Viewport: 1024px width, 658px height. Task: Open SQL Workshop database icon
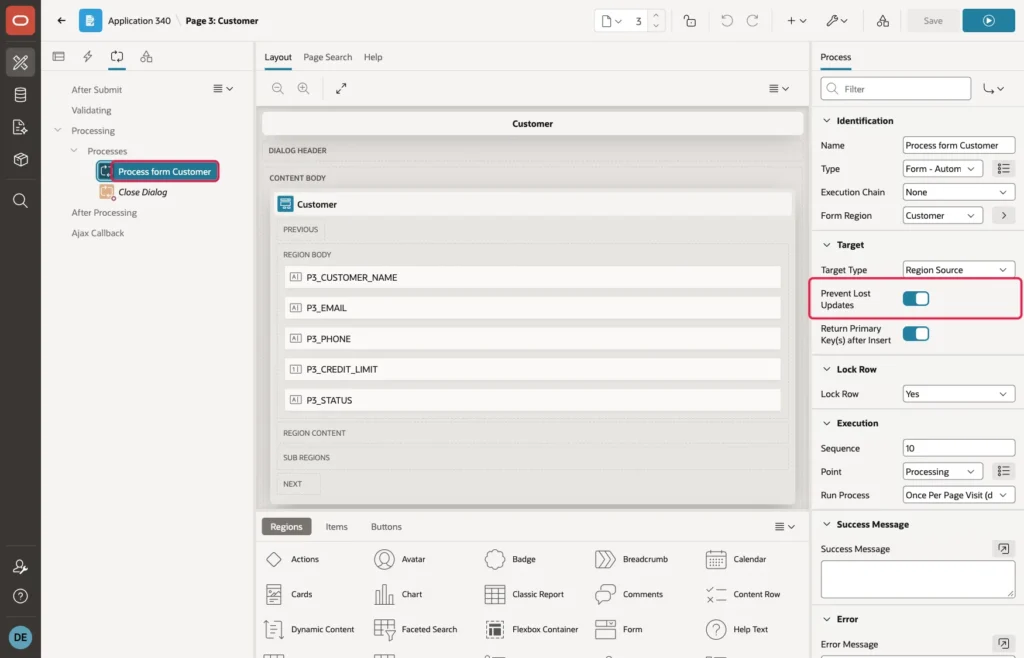pyautogui.click(x=20, y=95)
